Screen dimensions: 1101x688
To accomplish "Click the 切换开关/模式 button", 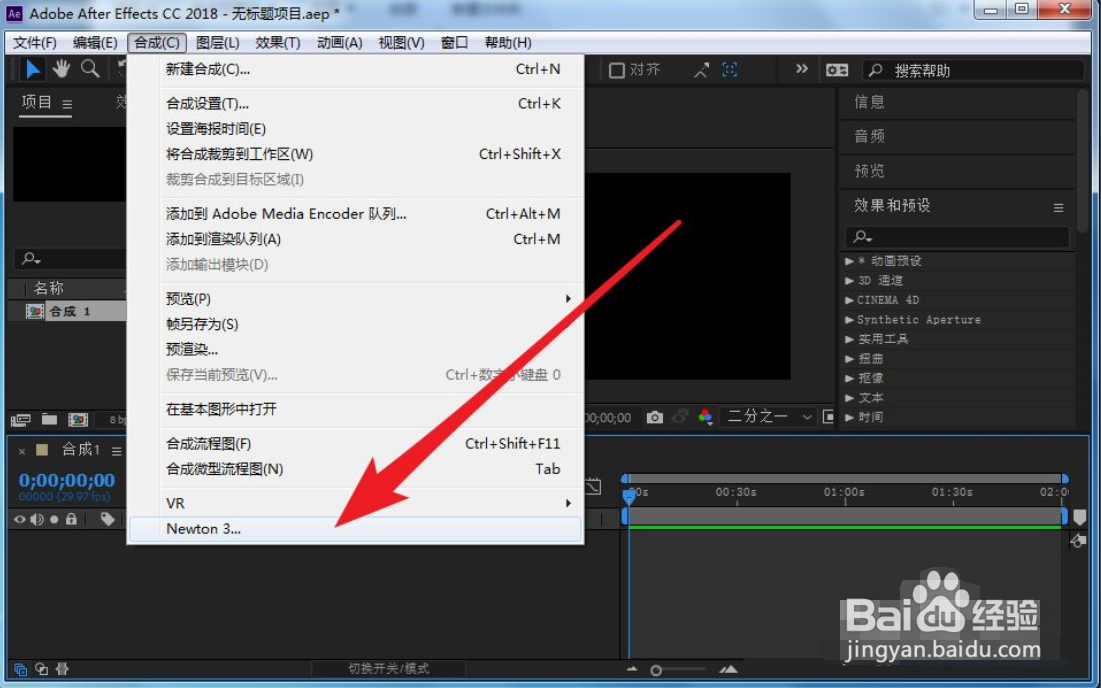I will (x=388, y=669).
